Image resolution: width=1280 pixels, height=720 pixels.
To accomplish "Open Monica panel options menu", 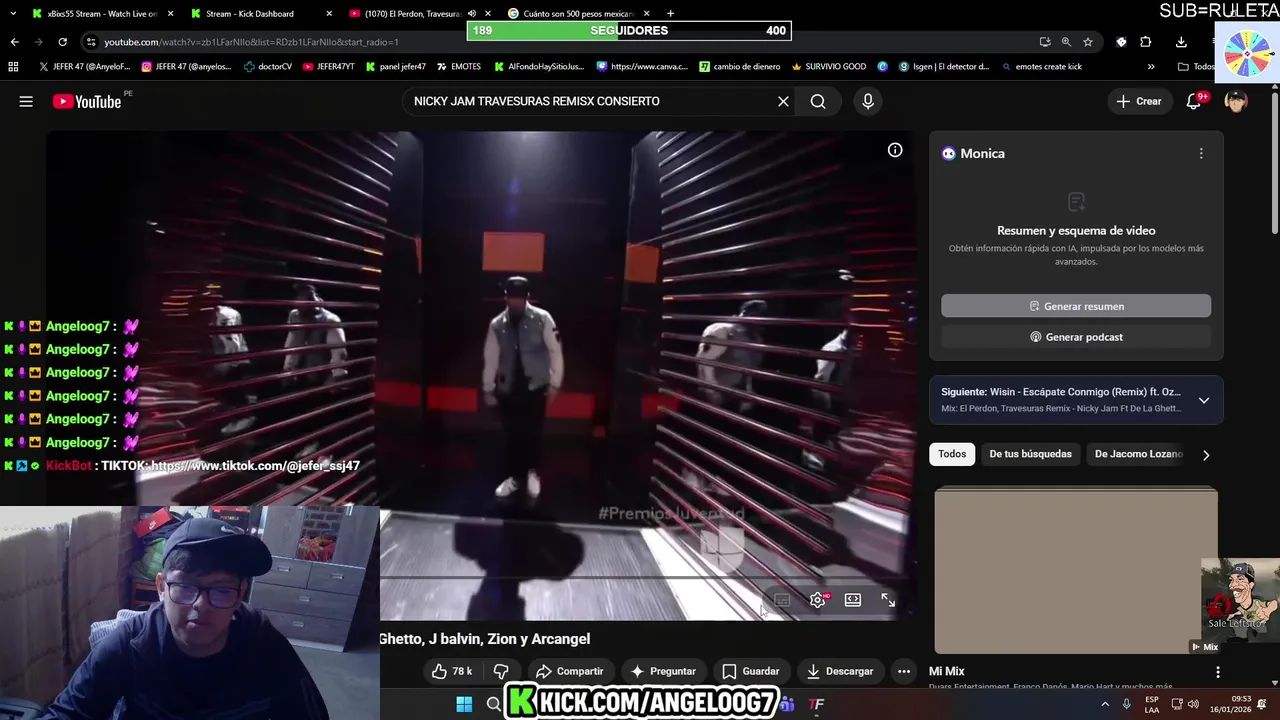I will click(1201, 153).
